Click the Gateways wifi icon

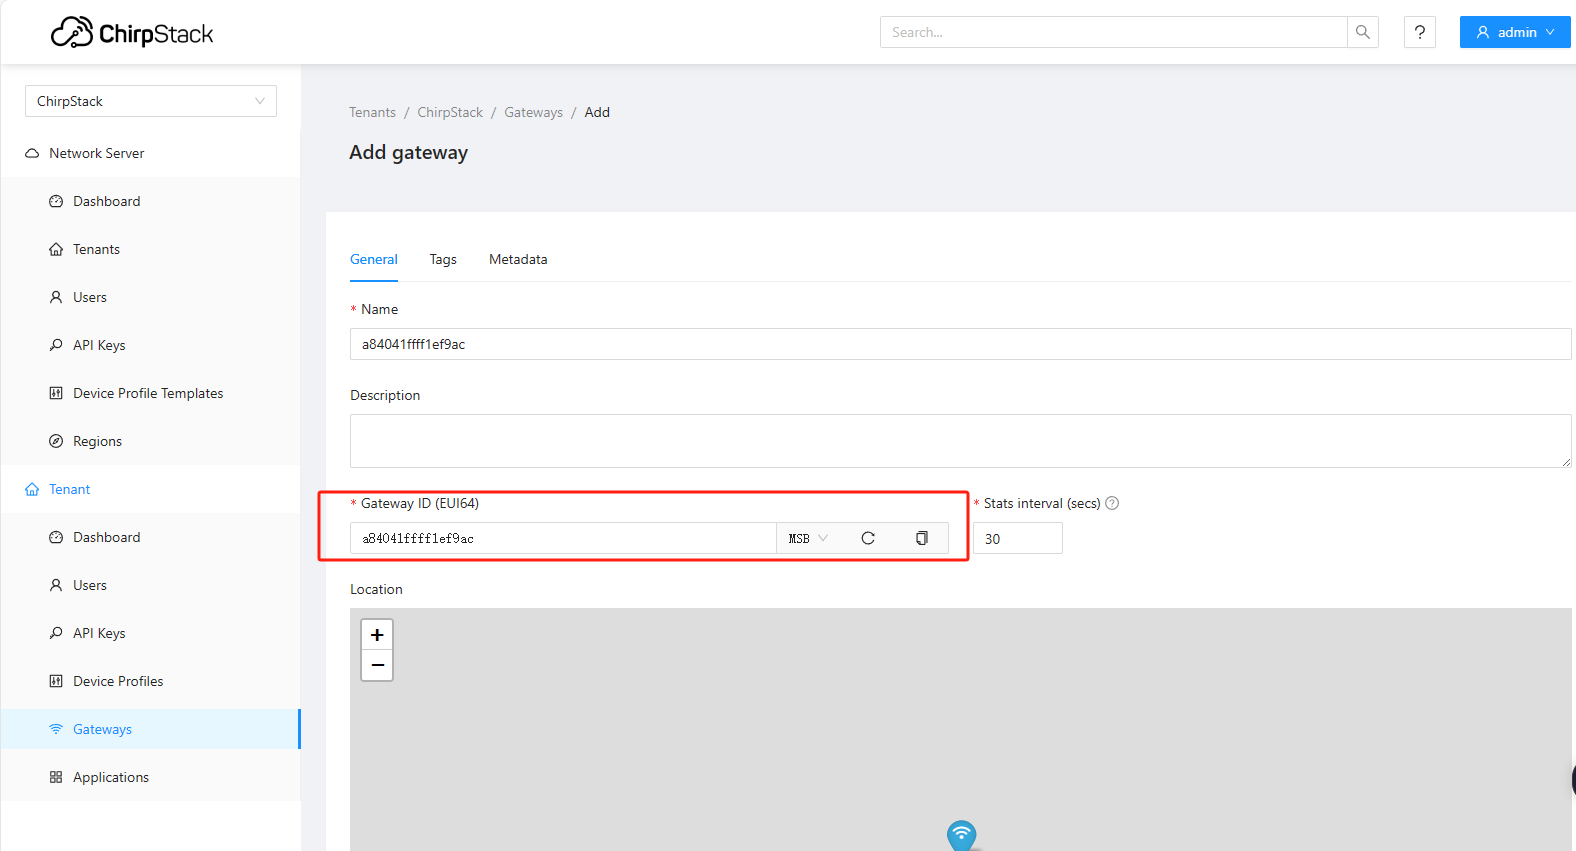point(56,729)
